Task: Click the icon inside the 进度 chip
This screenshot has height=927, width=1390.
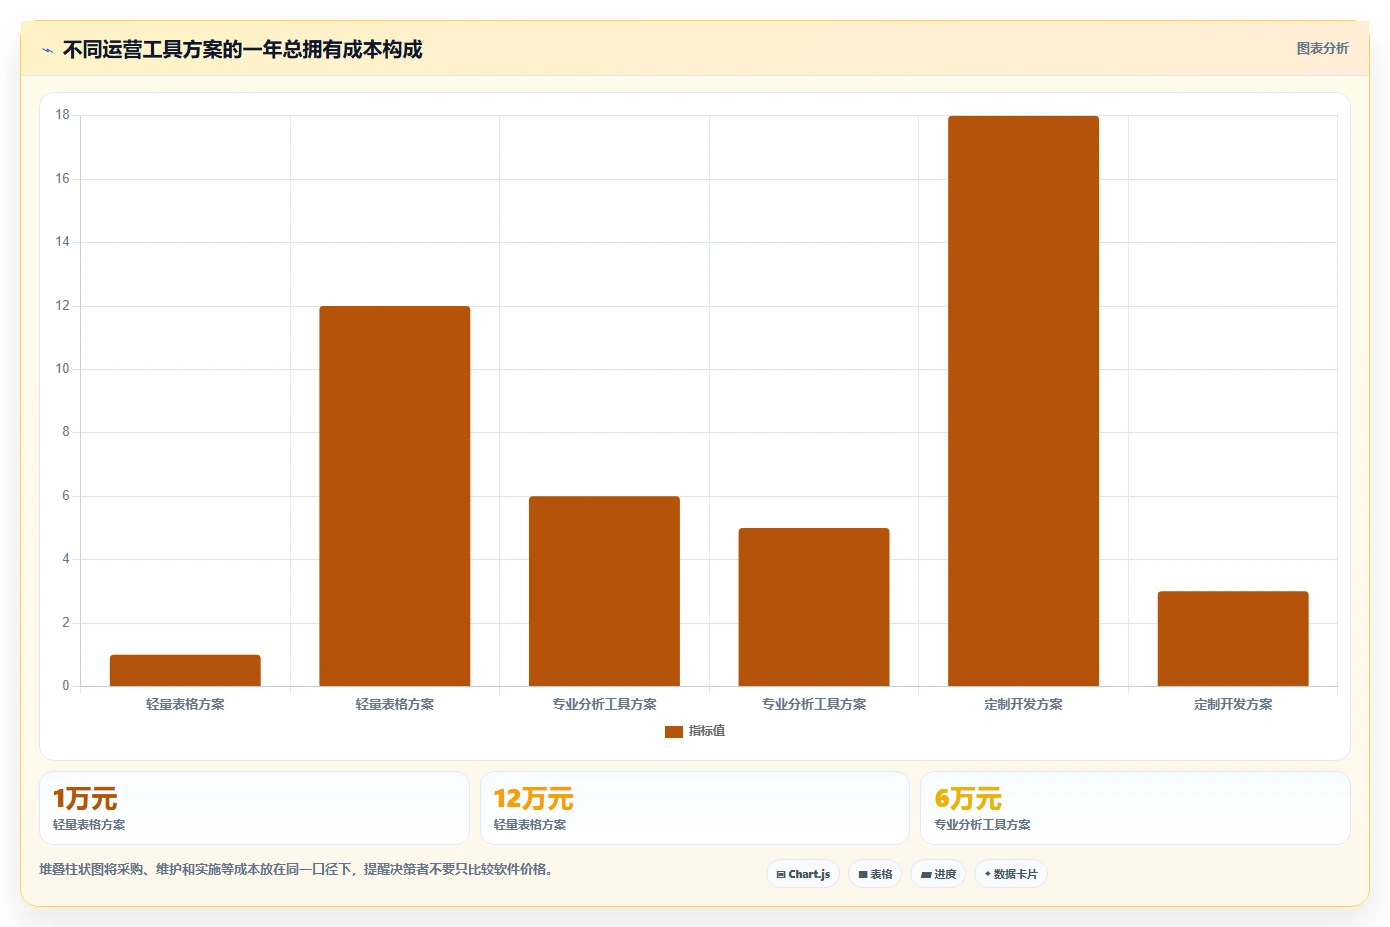Action: [926, 874]
